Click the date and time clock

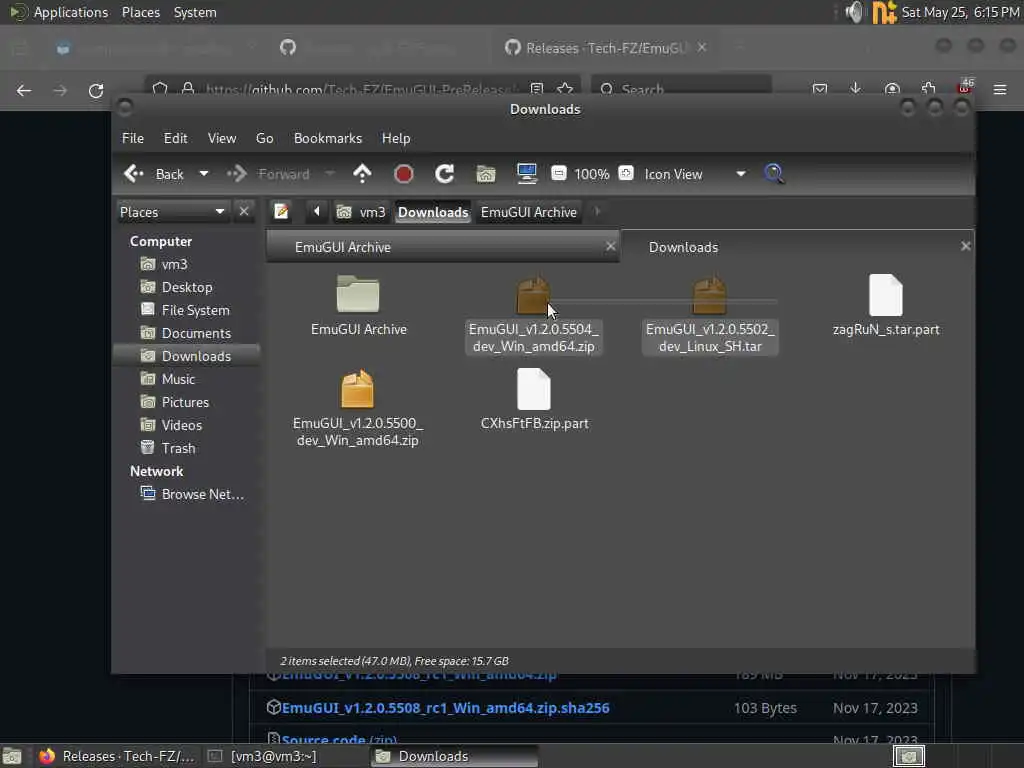pyautogui.click(x=959, y=12)
